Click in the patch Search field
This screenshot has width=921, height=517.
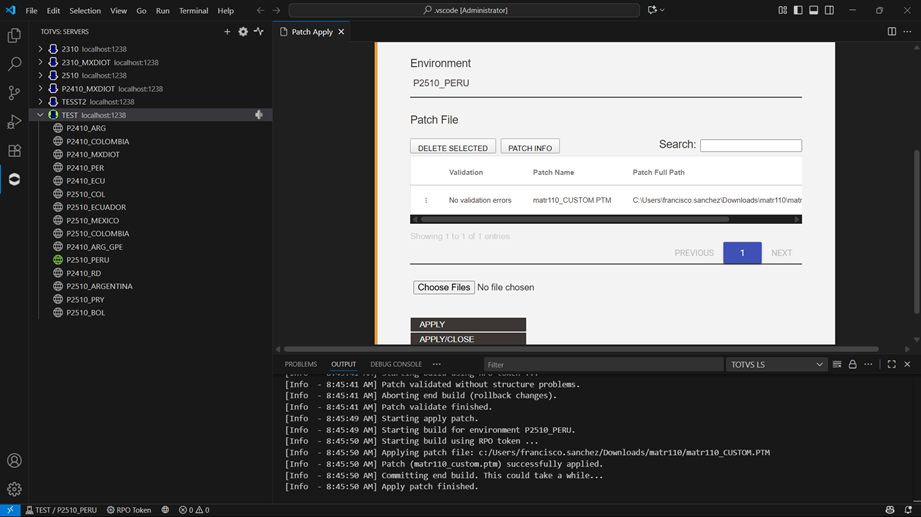point(751,145)
